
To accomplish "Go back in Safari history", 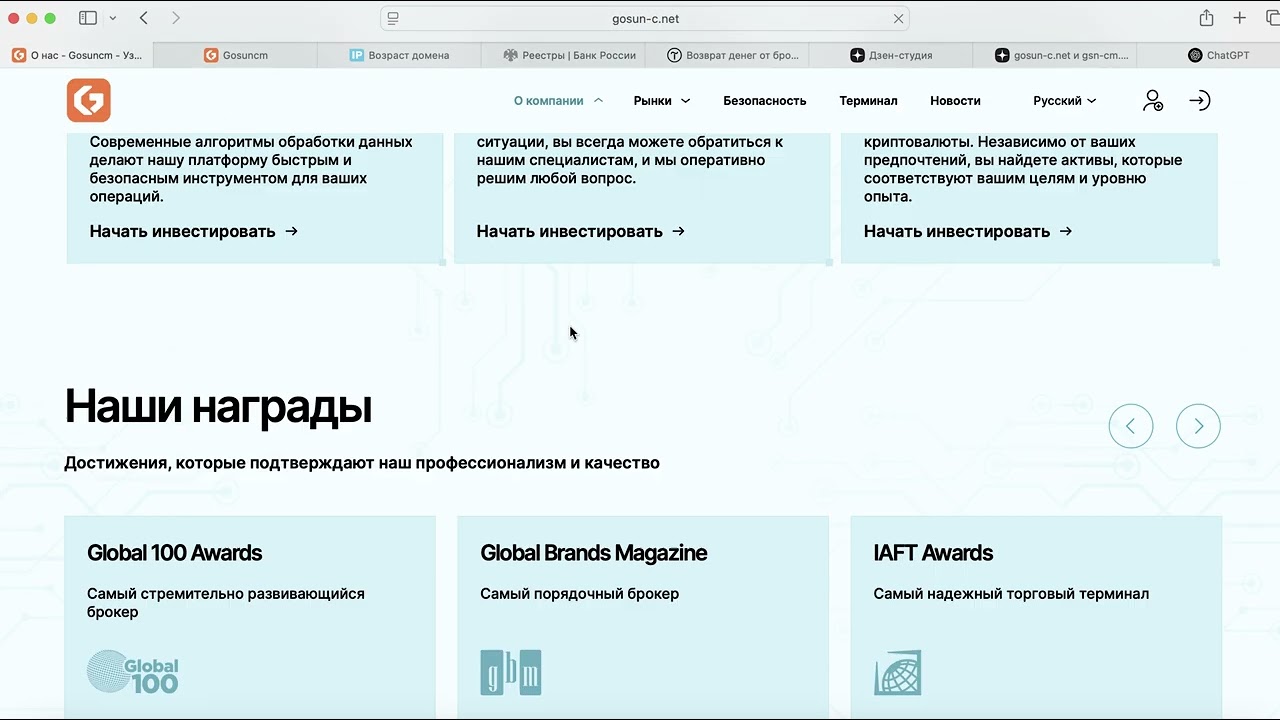I will [x=144, y=18].
